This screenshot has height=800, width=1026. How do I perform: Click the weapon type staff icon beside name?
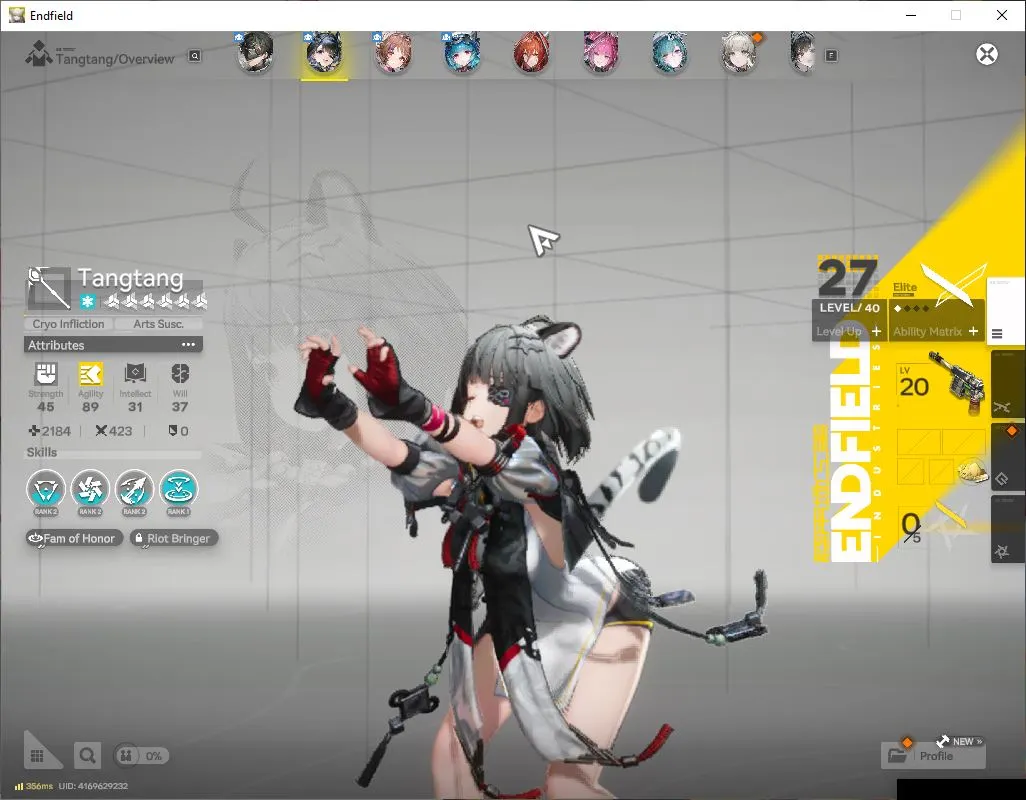(48, 287)
